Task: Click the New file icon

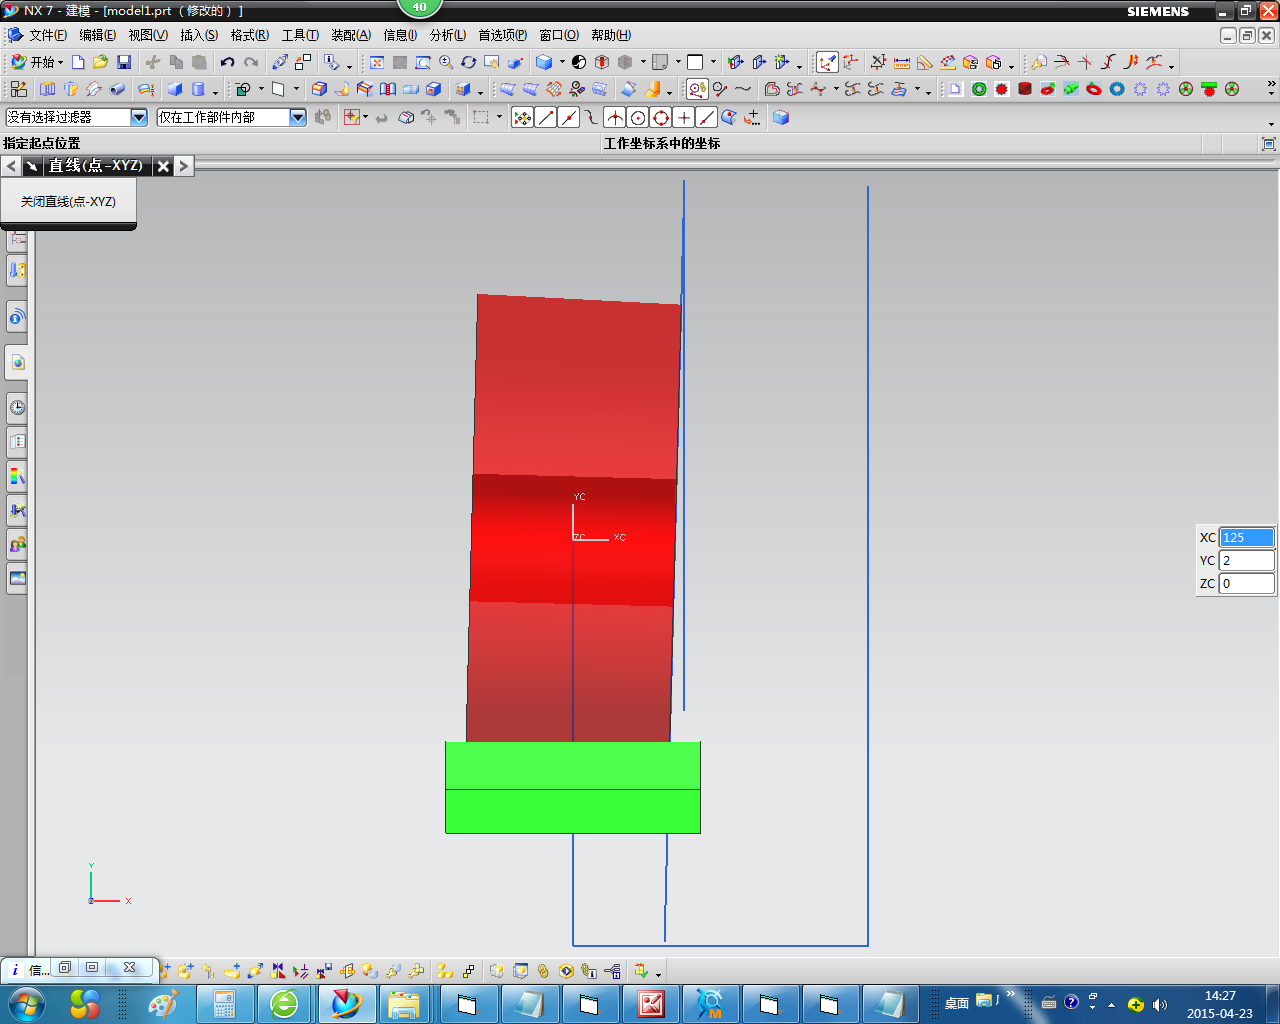Action: point(78,62)
